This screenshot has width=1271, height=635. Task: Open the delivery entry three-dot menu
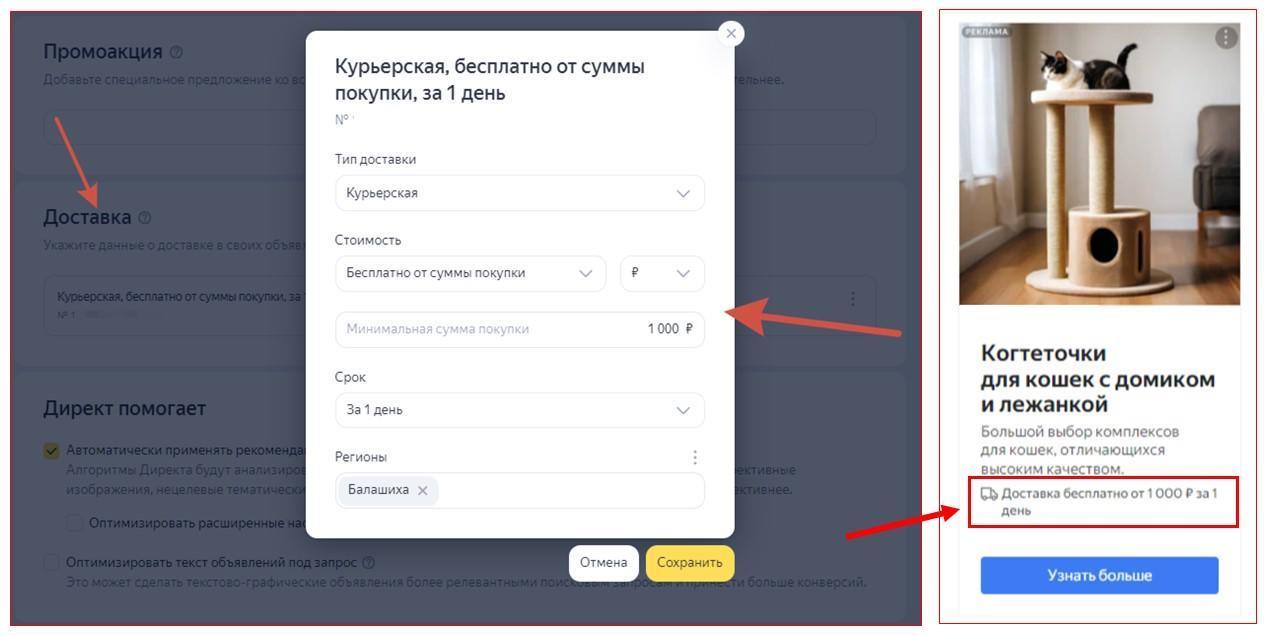click(x=852, y=299)
